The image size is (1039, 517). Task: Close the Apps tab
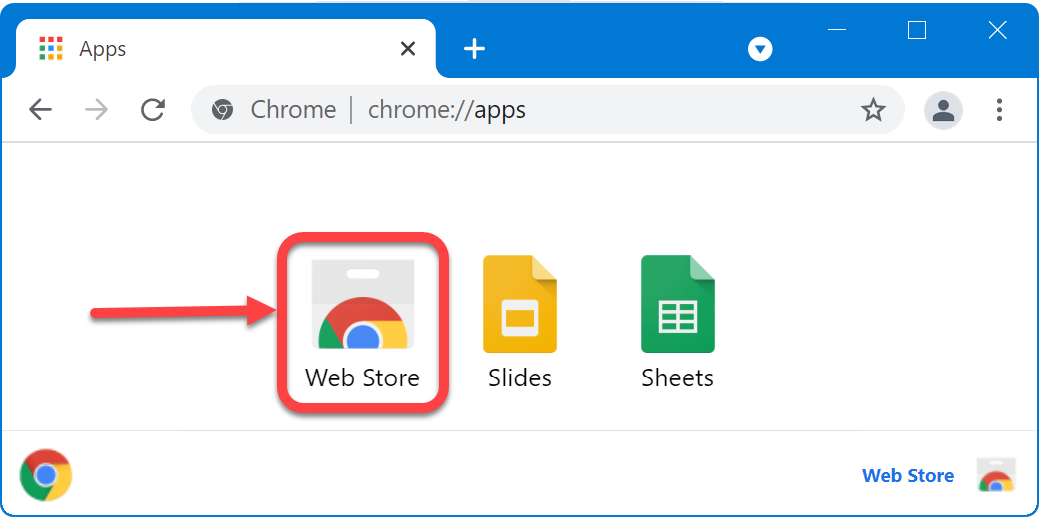(408, 48)
